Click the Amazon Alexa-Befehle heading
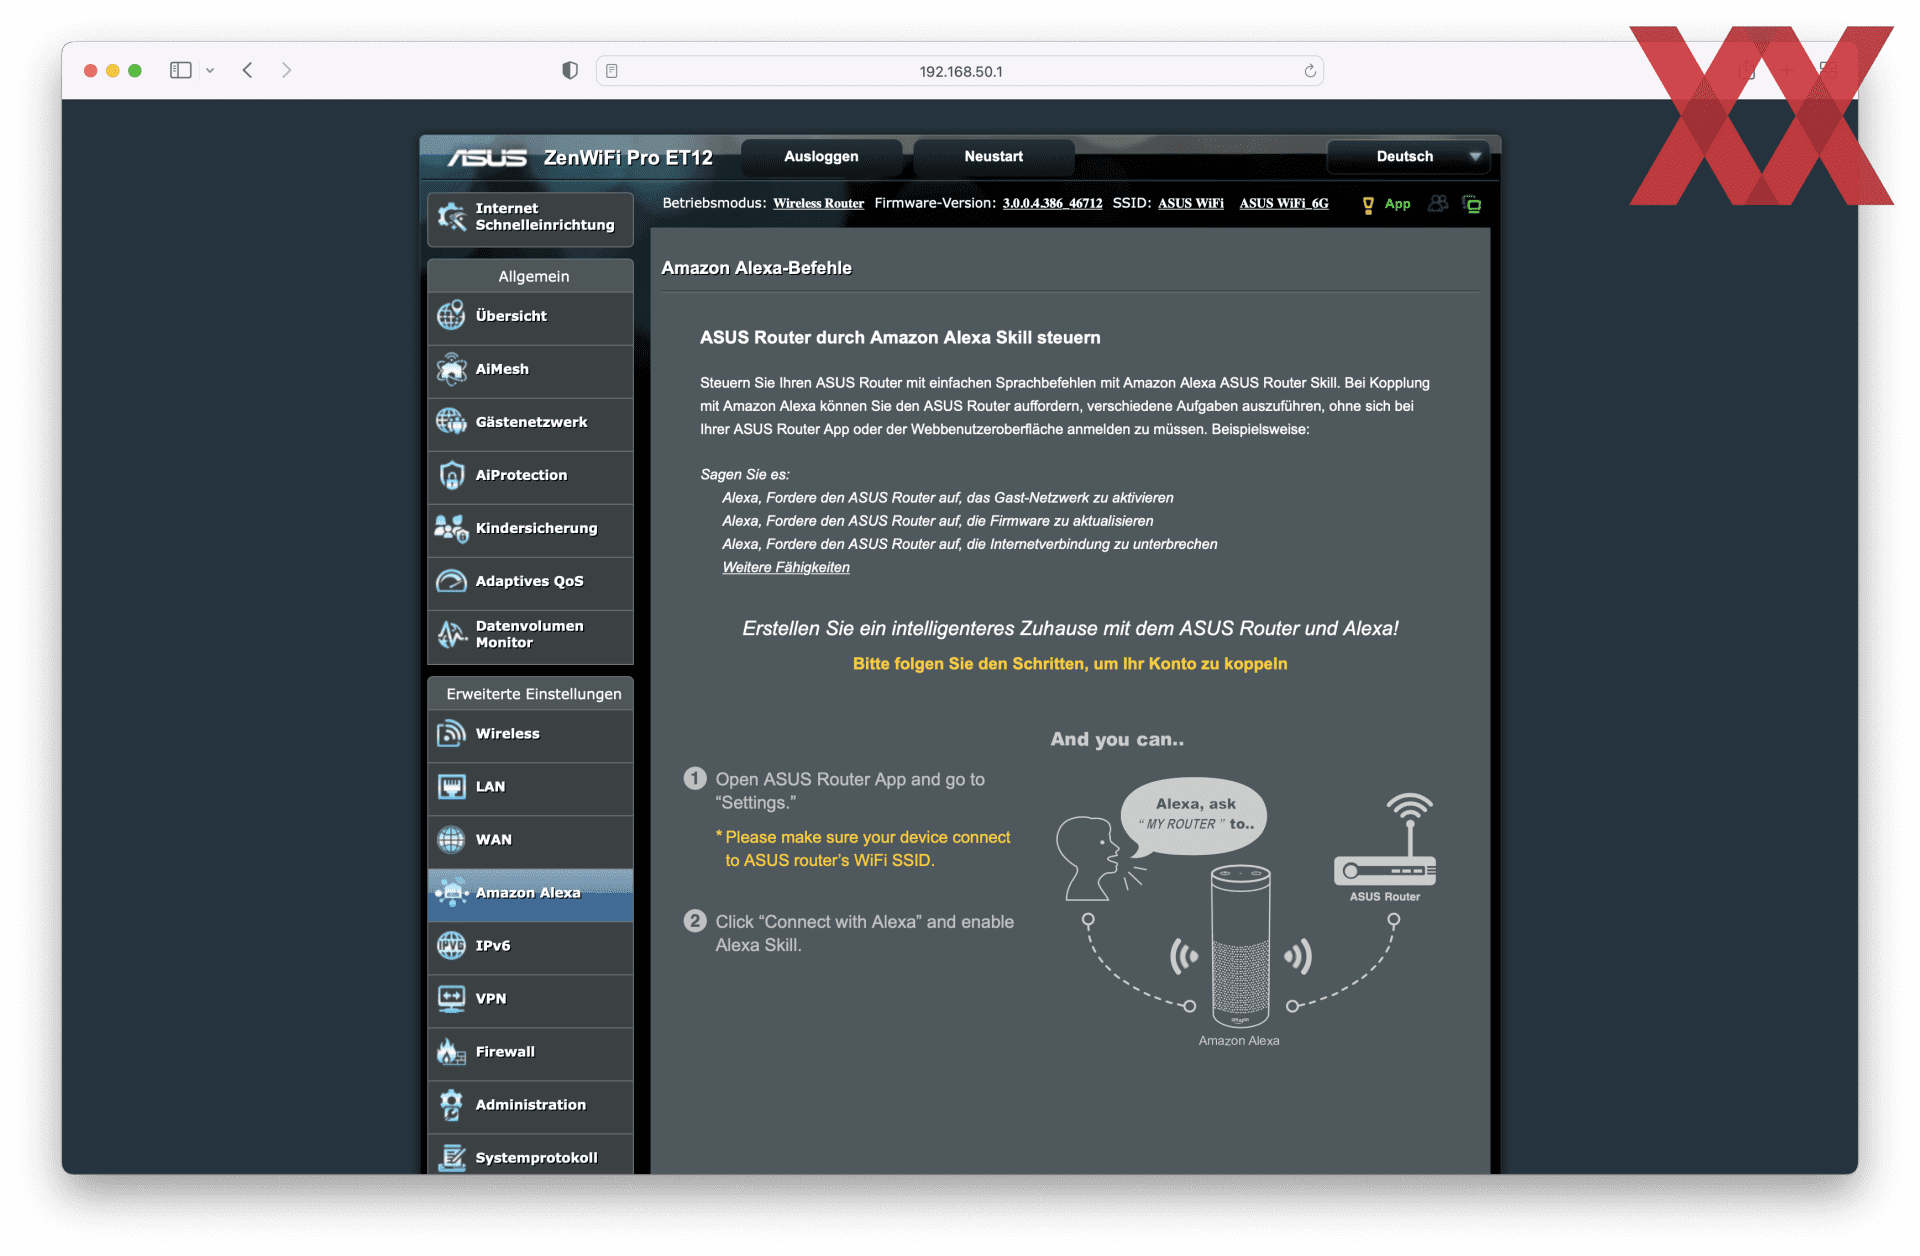 point(756,268)
